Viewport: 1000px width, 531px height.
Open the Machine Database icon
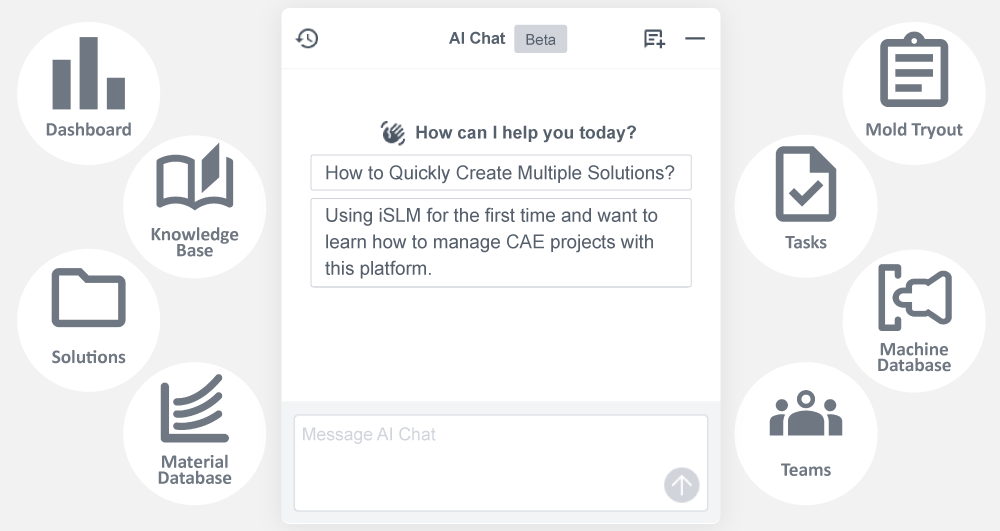click(914, 298)
